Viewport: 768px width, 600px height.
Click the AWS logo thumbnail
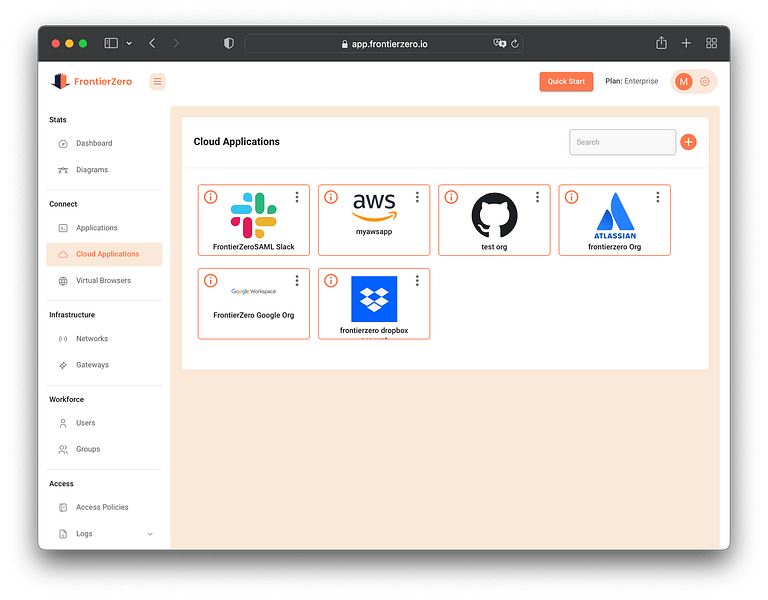click(374, 207)
